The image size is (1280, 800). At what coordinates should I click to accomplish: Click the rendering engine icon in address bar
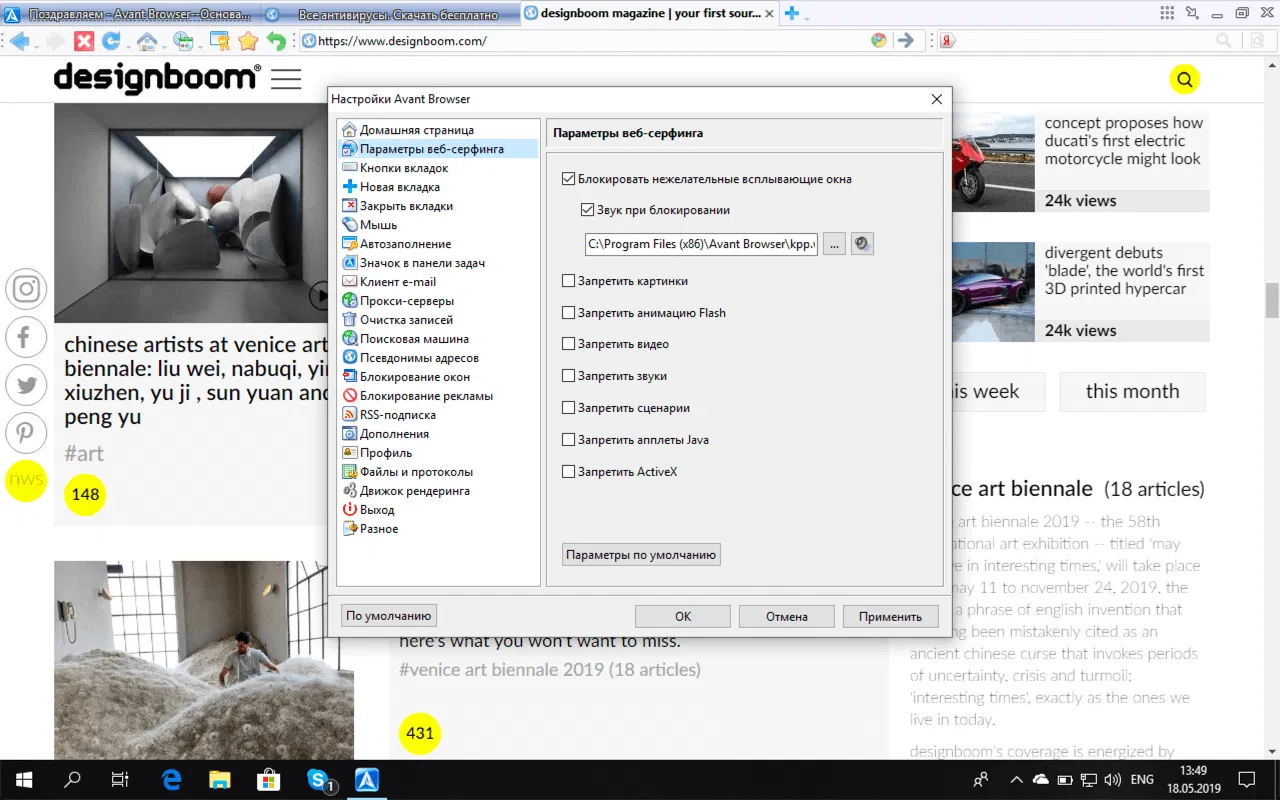pyautogui.click(x=879, y=41)
